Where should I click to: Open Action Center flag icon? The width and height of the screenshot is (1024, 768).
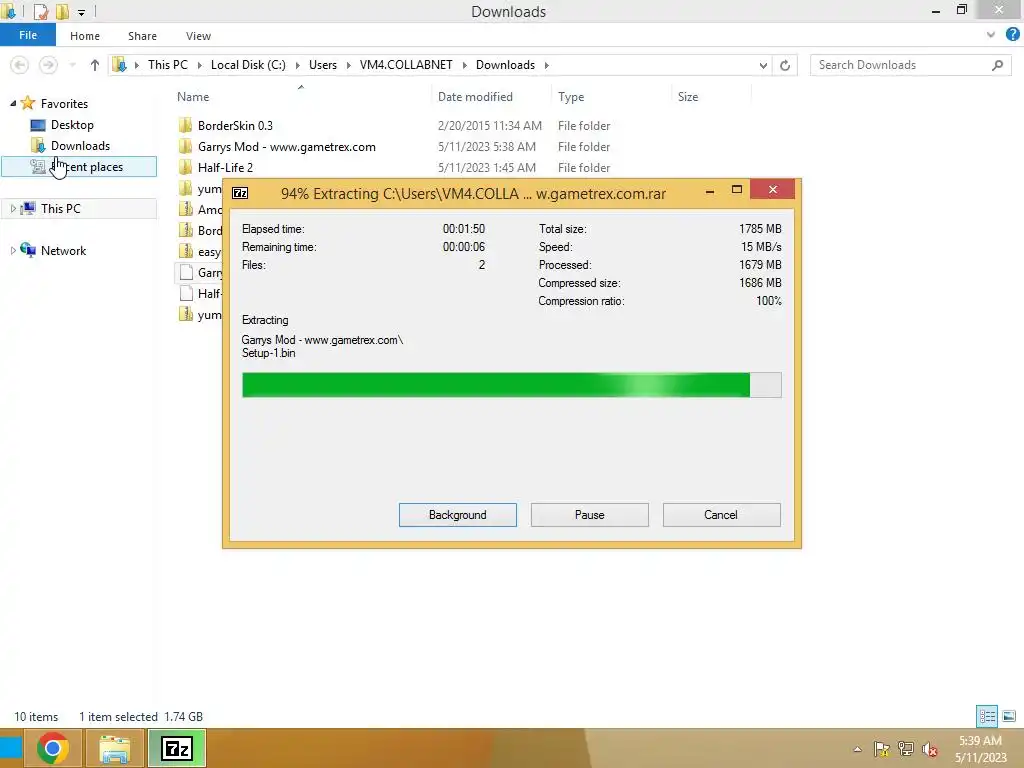pyautogui.click(x=882, y=748)
